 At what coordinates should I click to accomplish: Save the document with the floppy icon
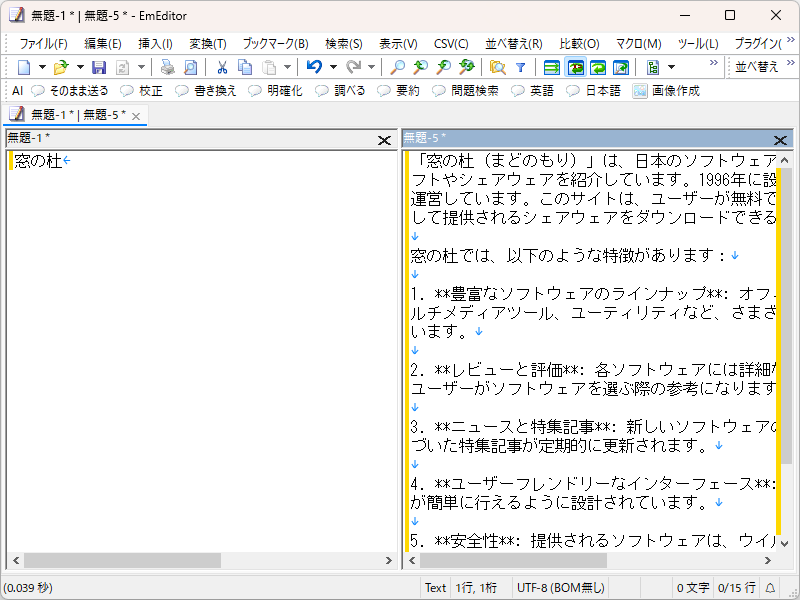99,67
